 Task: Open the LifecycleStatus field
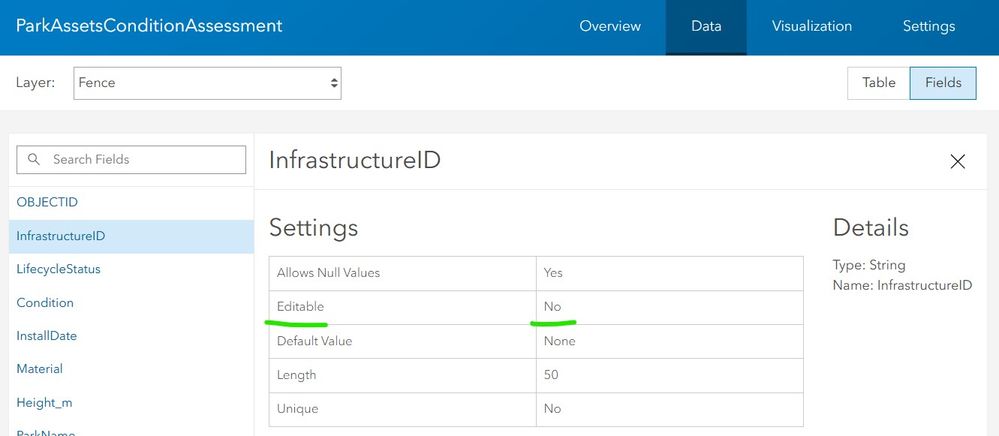point(58,269)
